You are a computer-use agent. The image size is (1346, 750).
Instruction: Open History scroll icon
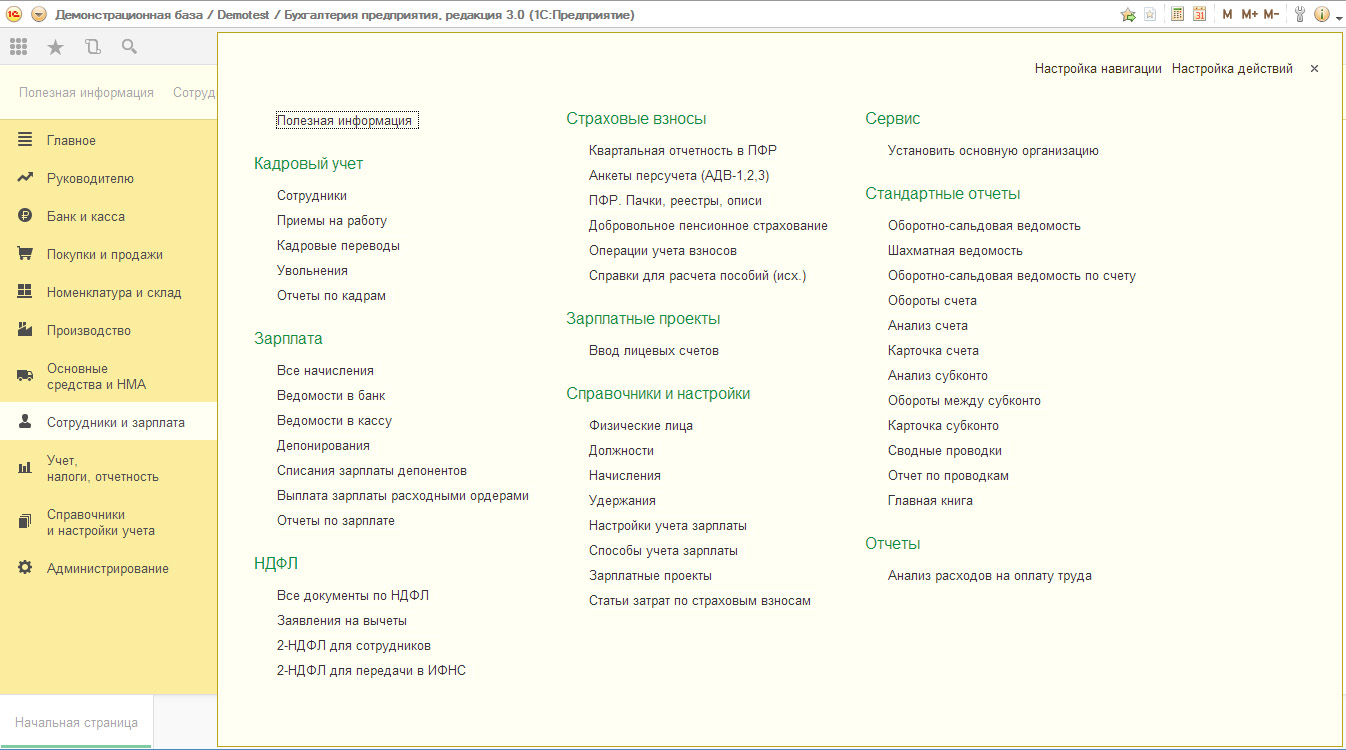92,46
